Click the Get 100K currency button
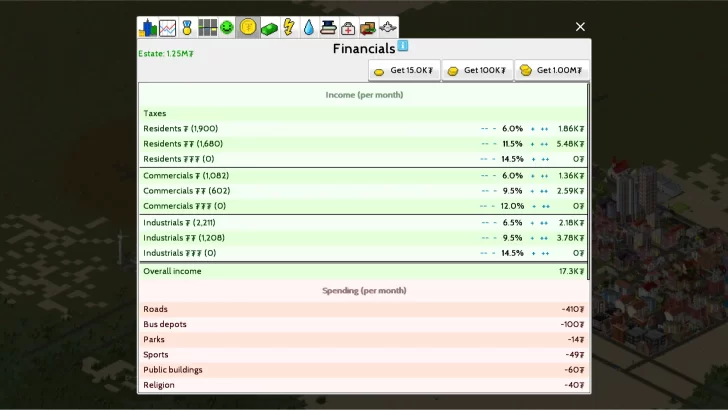Image resolution: width=728 pixels, height=410 pixels. click(x=477, y=70)
